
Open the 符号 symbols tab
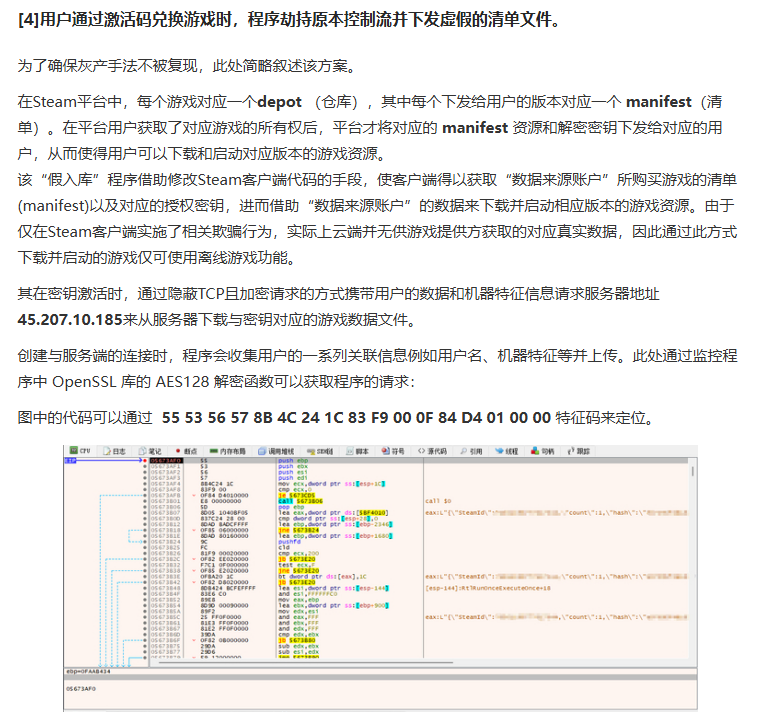pos(393,451)
